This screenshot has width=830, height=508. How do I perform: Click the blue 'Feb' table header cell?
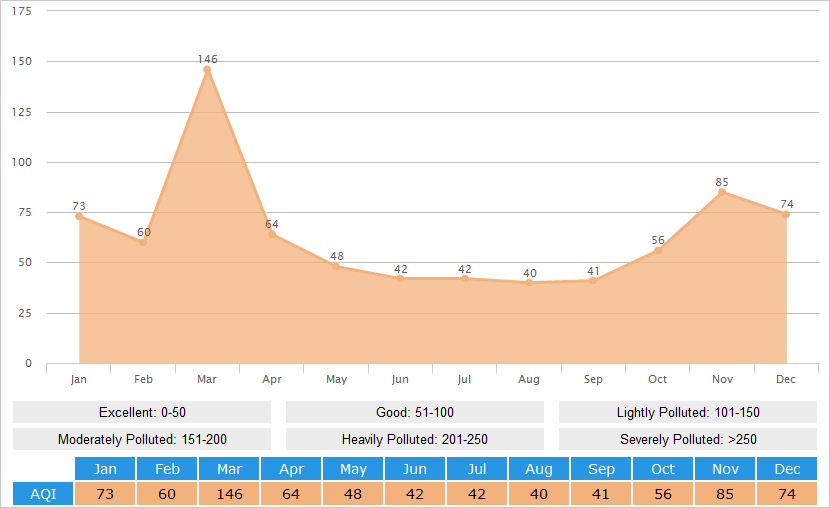point(167,469)
